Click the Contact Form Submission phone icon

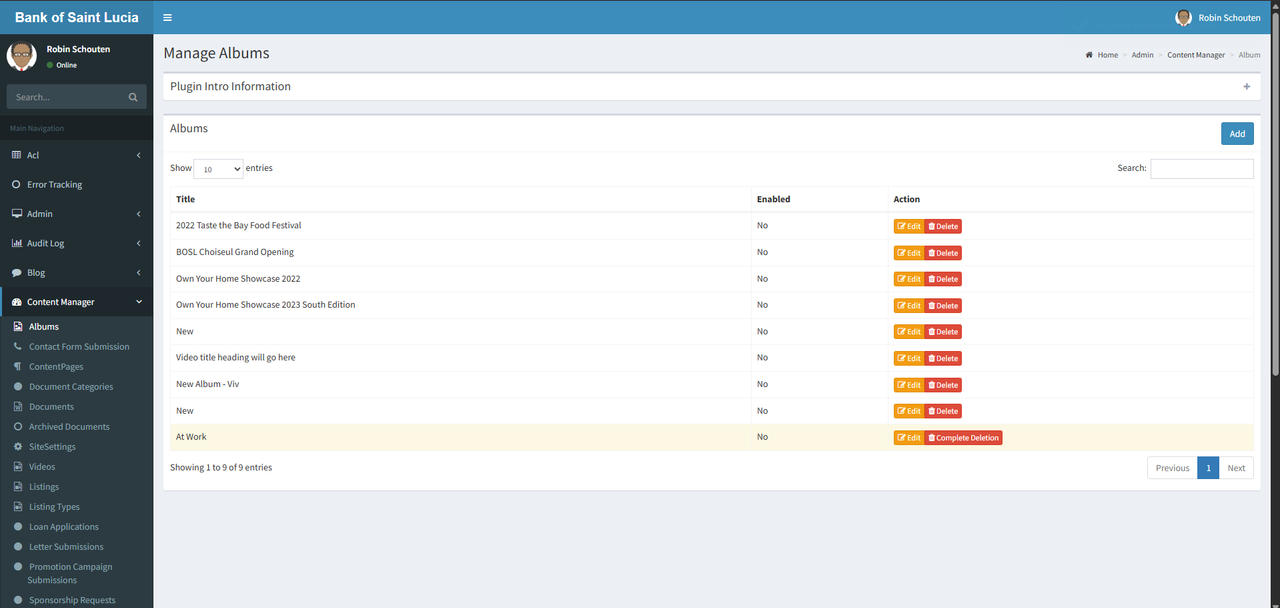click(x=19, y=346)
